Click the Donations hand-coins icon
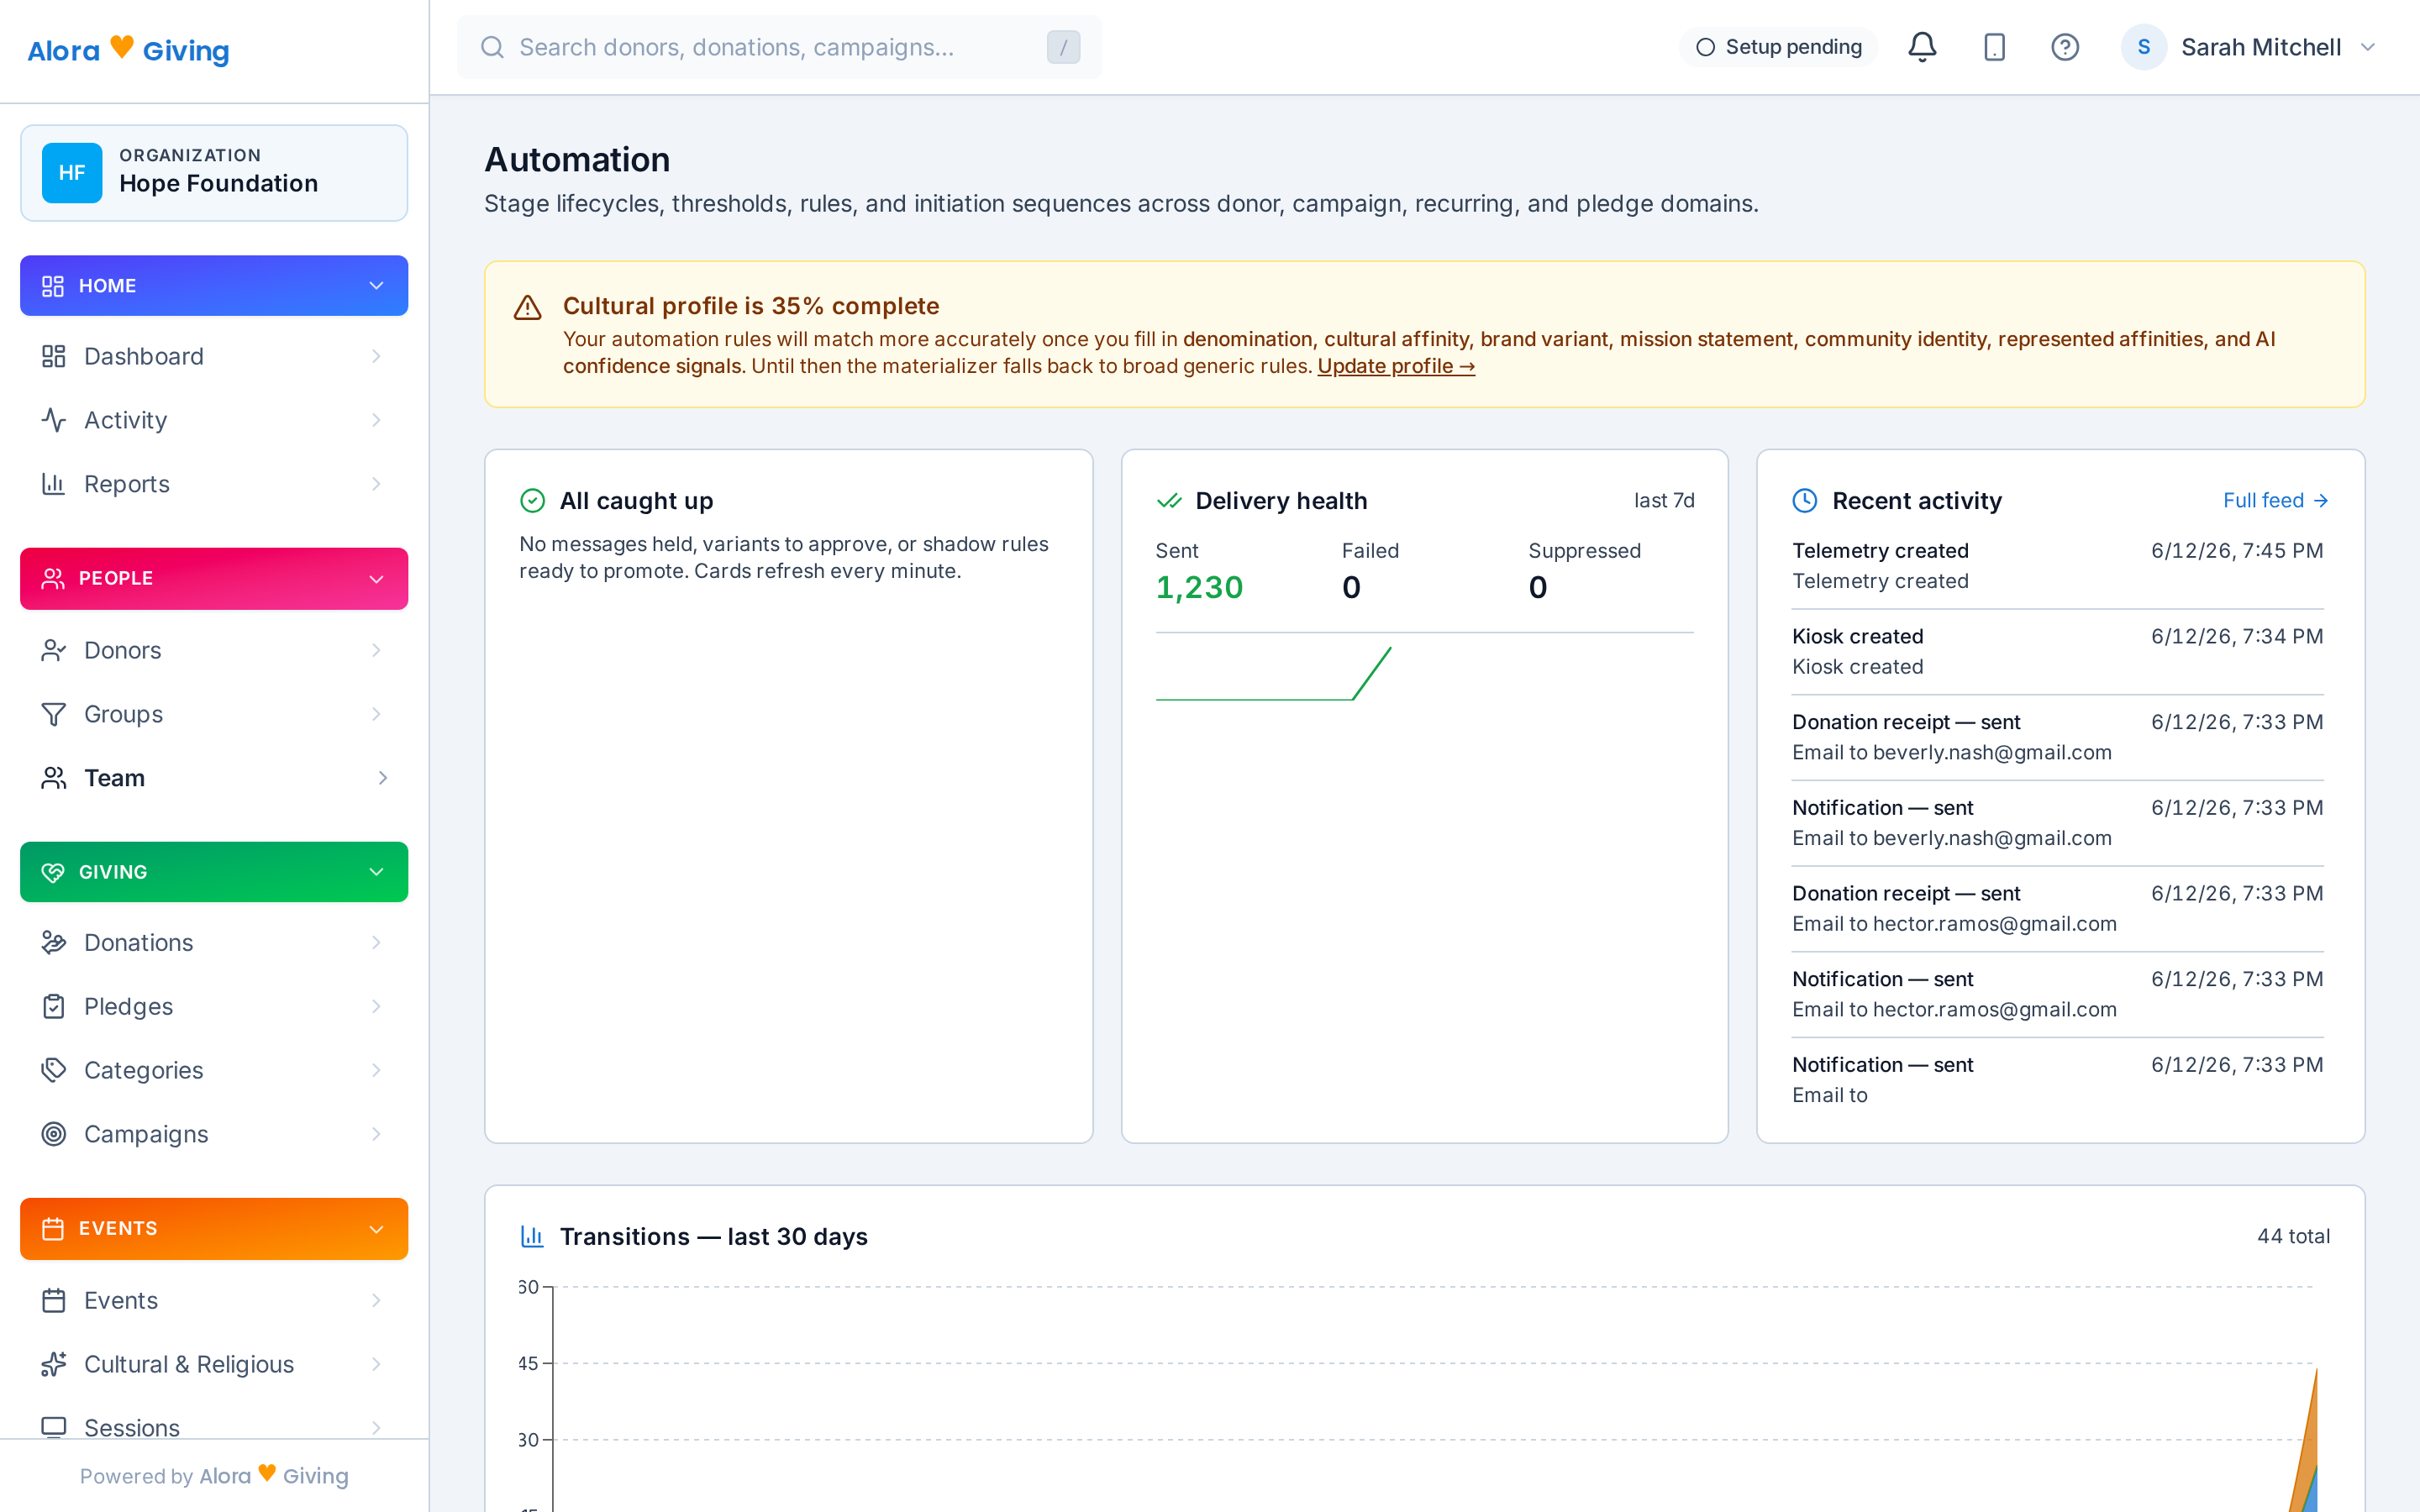 pos(54,942)
